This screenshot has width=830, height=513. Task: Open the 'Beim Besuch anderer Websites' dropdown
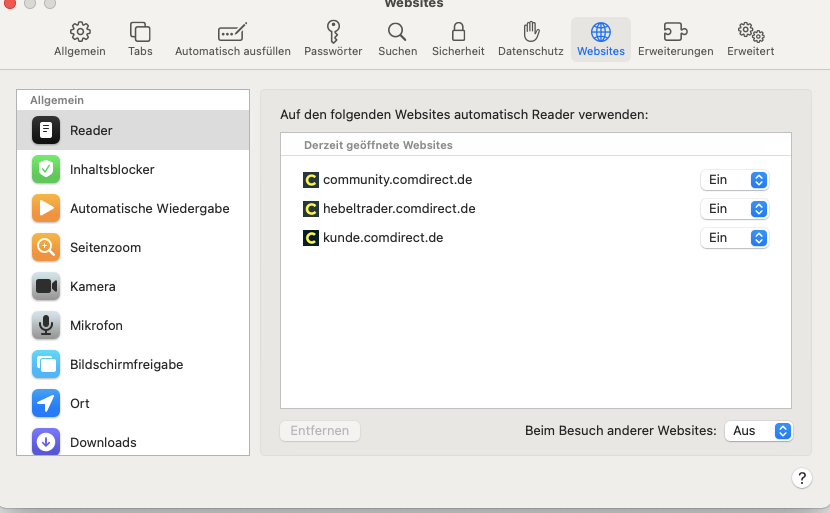(759, 431)
